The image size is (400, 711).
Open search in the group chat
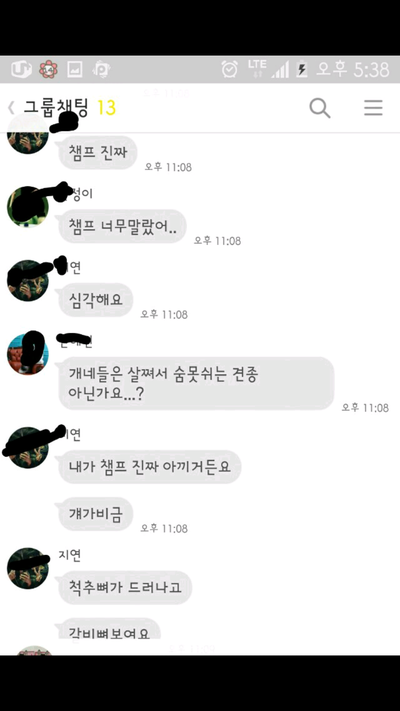[x=320, y=108]
